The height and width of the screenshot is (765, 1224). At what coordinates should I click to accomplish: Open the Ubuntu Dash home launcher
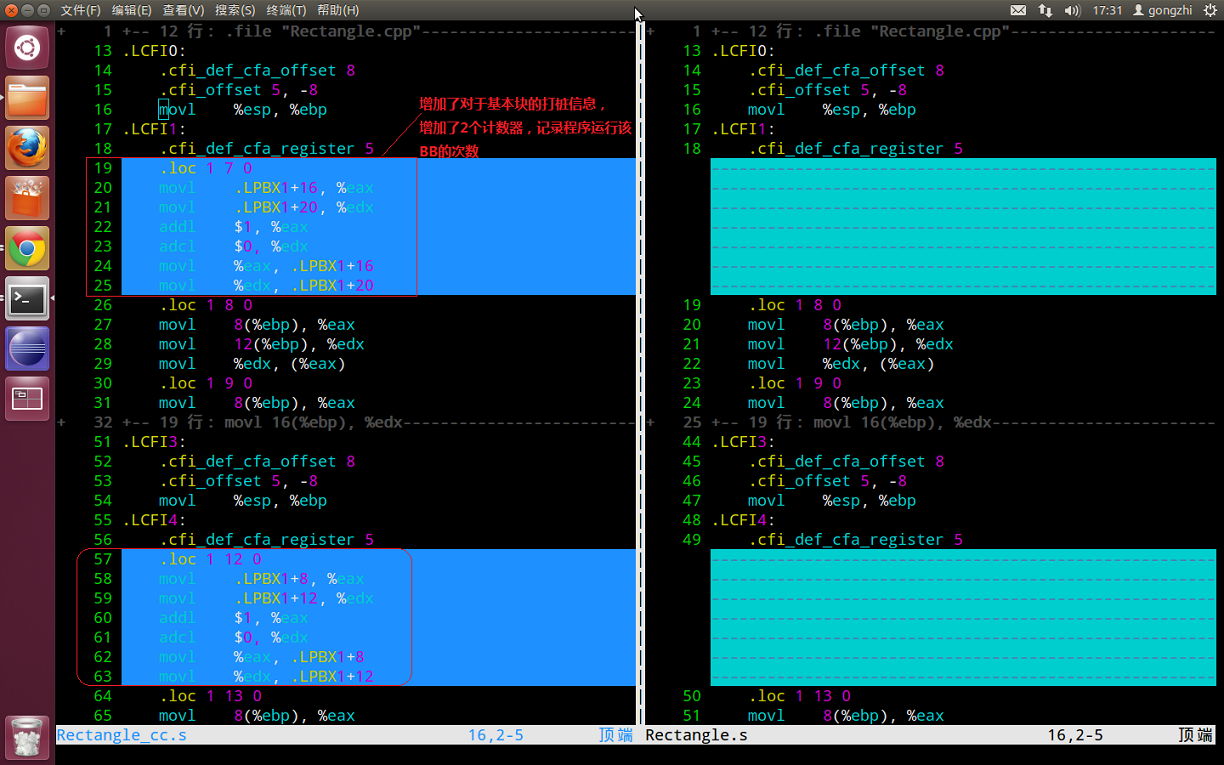27,46
